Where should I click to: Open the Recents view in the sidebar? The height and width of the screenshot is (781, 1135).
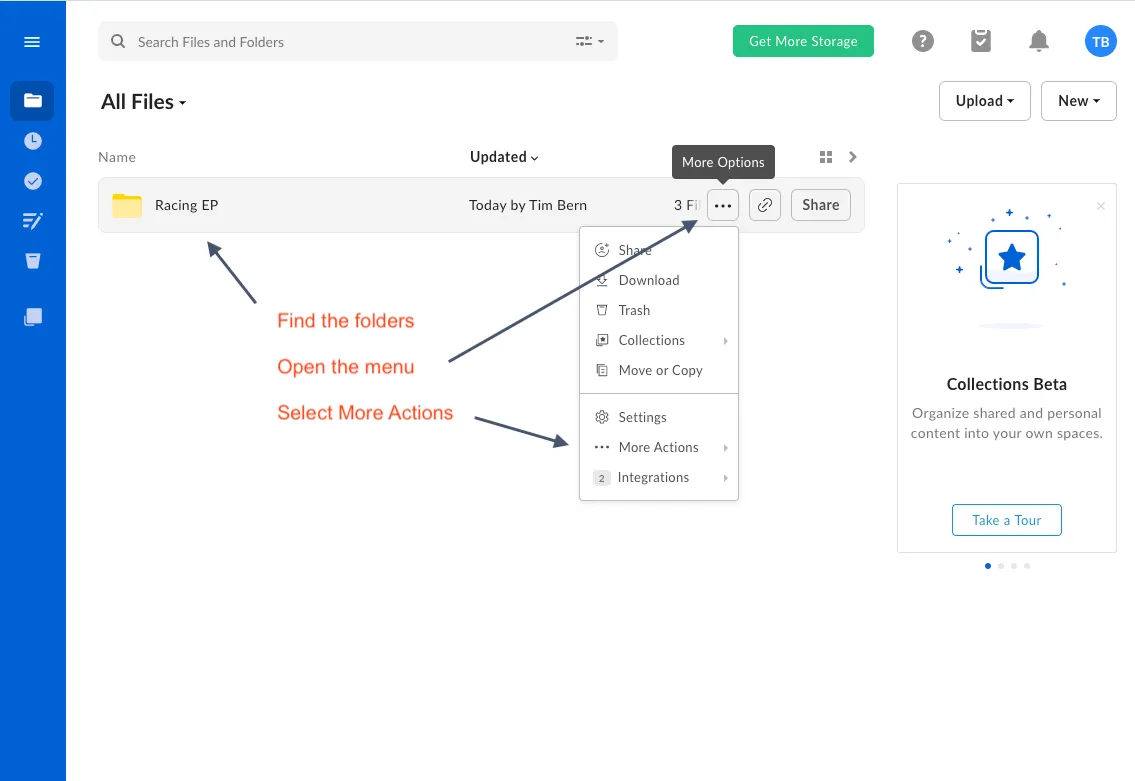(33, 140)
